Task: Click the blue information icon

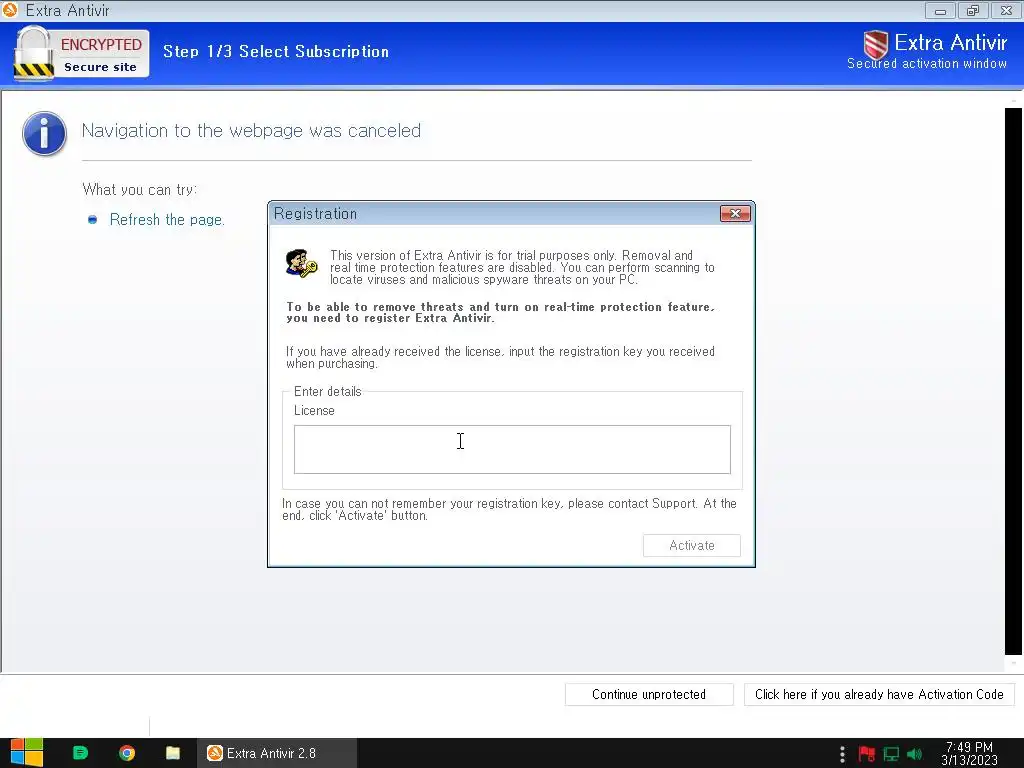Action: click(x=44, y=133)
